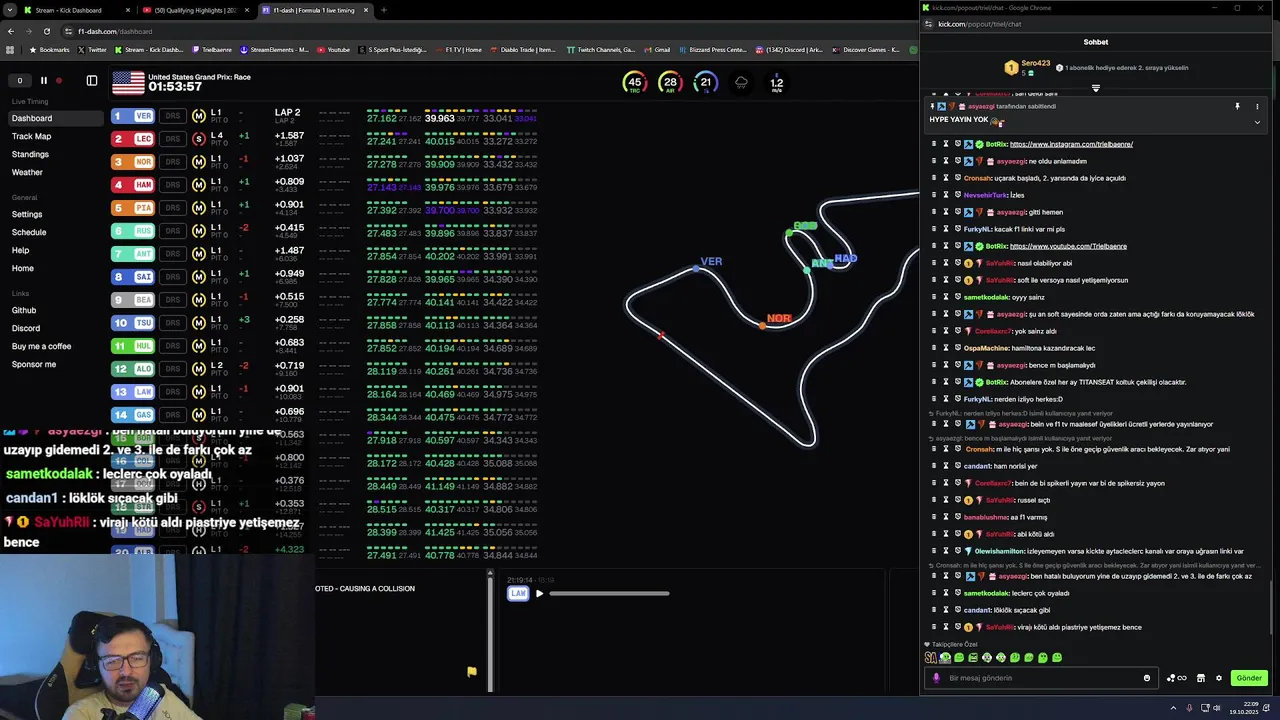
Task: Open the Github link
Action: click(24, 310)
